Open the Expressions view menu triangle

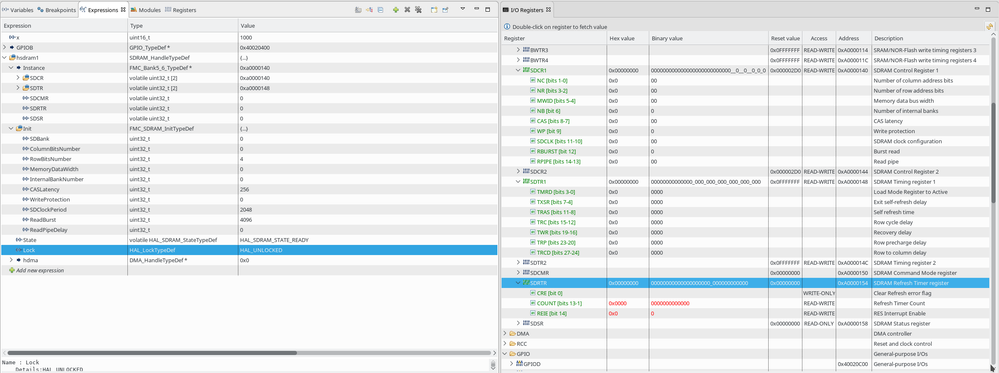click(x=463, y=10)
